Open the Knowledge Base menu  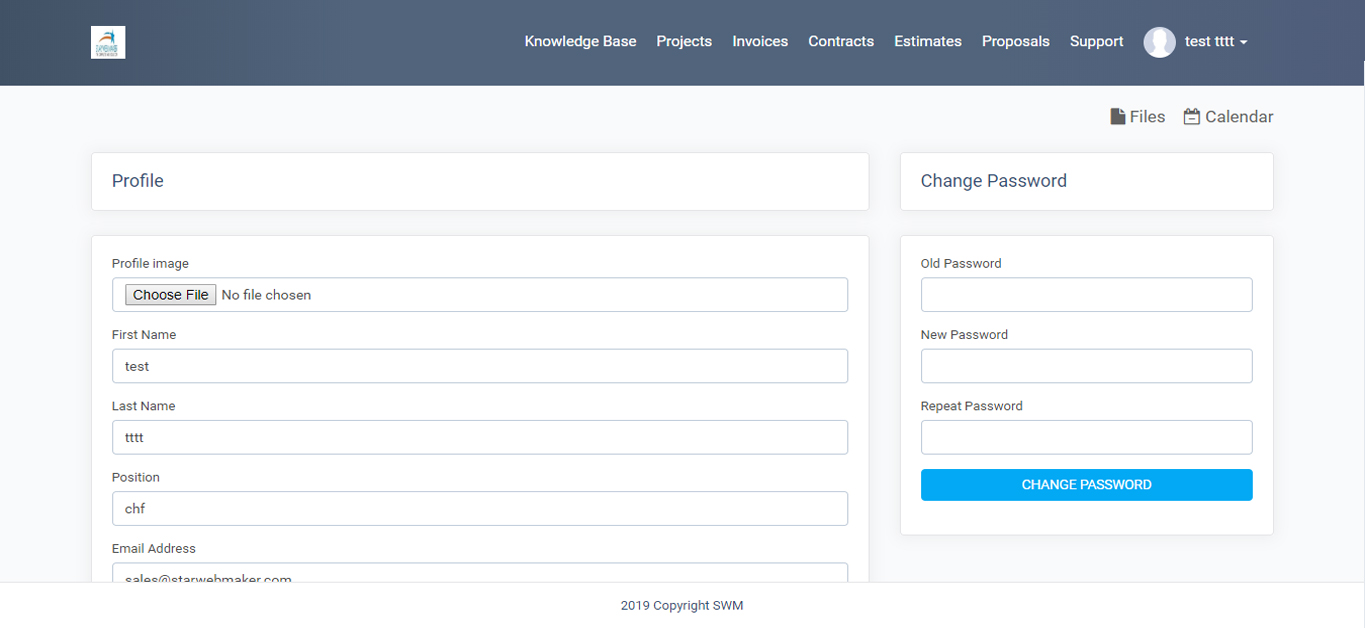(x=580, y=42)
